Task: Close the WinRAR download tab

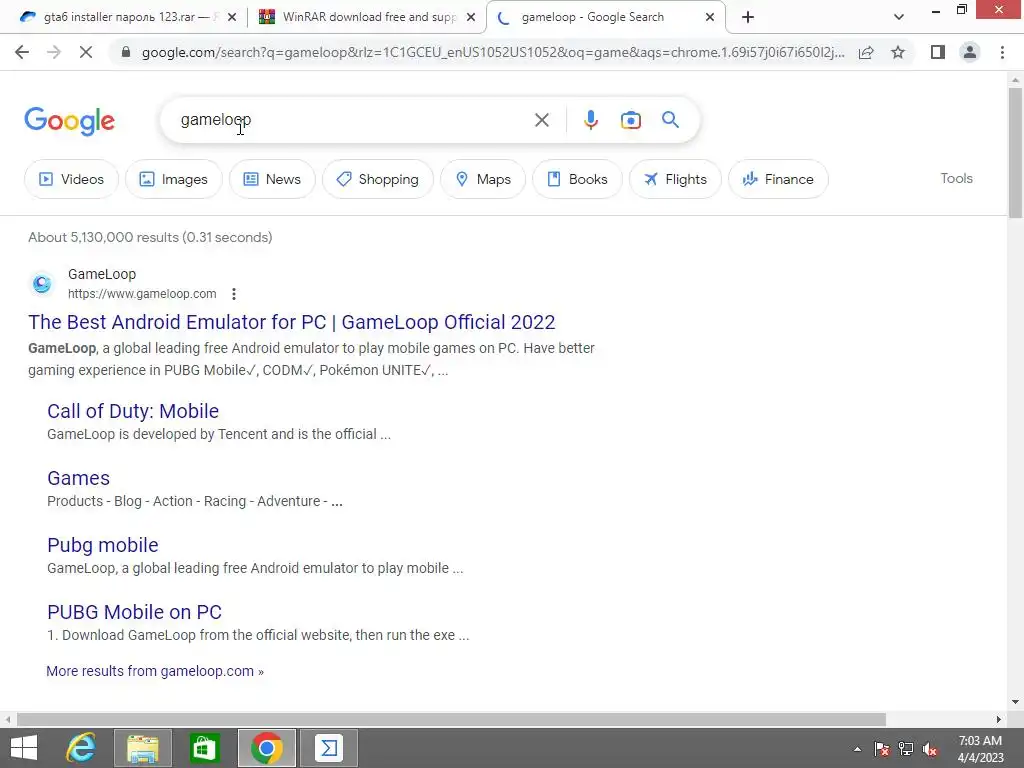Action: pyautogui.click(x=470, y=18)
